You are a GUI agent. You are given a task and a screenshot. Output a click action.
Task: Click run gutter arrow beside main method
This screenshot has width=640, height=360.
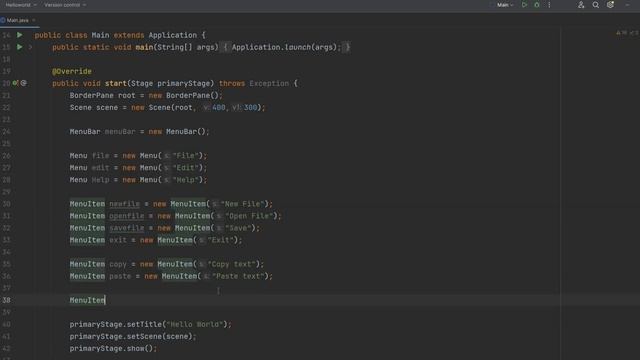20,47
